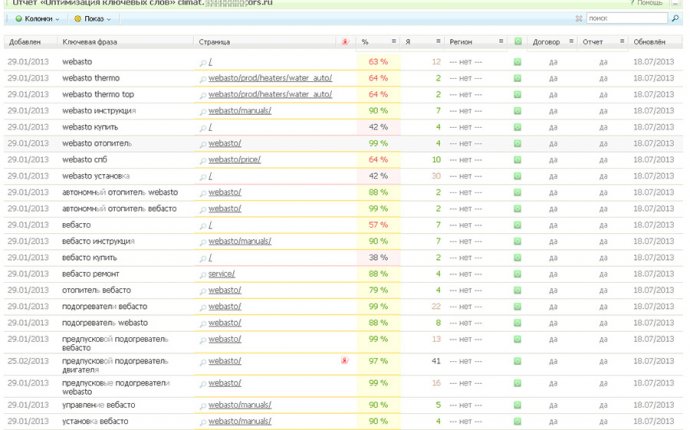Toggle the green status icon in webasto thermo row
The height and width of the screenshot is (430, 690).
(518, 78)
